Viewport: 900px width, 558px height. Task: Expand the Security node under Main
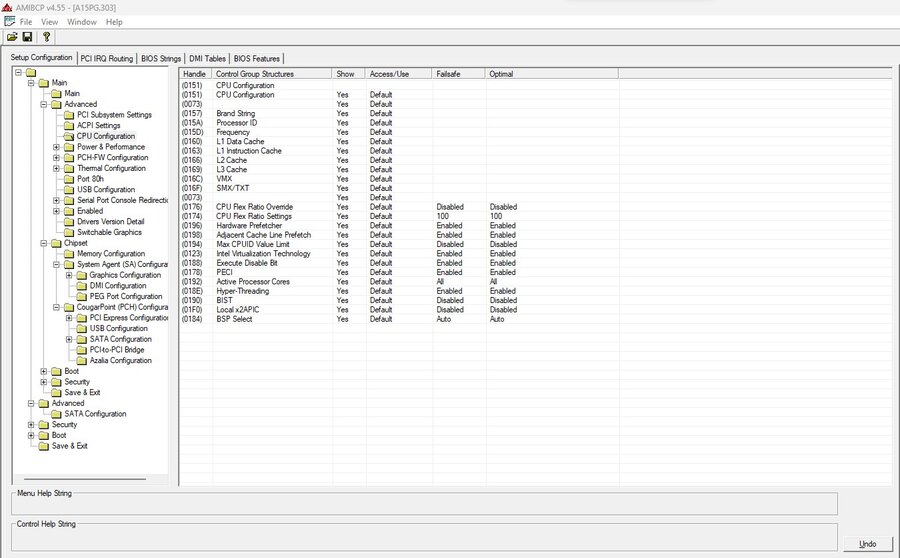[44, 382]
